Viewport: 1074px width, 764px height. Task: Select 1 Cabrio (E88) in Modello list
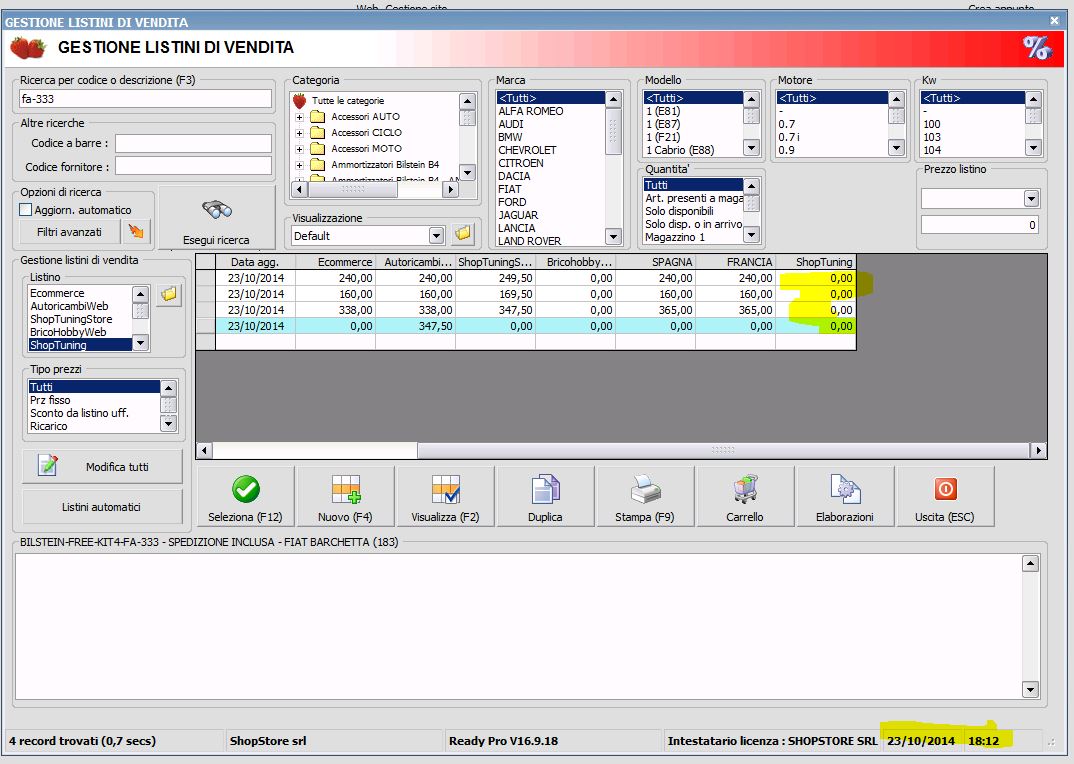pyautogui.click(x=693, y=150)
